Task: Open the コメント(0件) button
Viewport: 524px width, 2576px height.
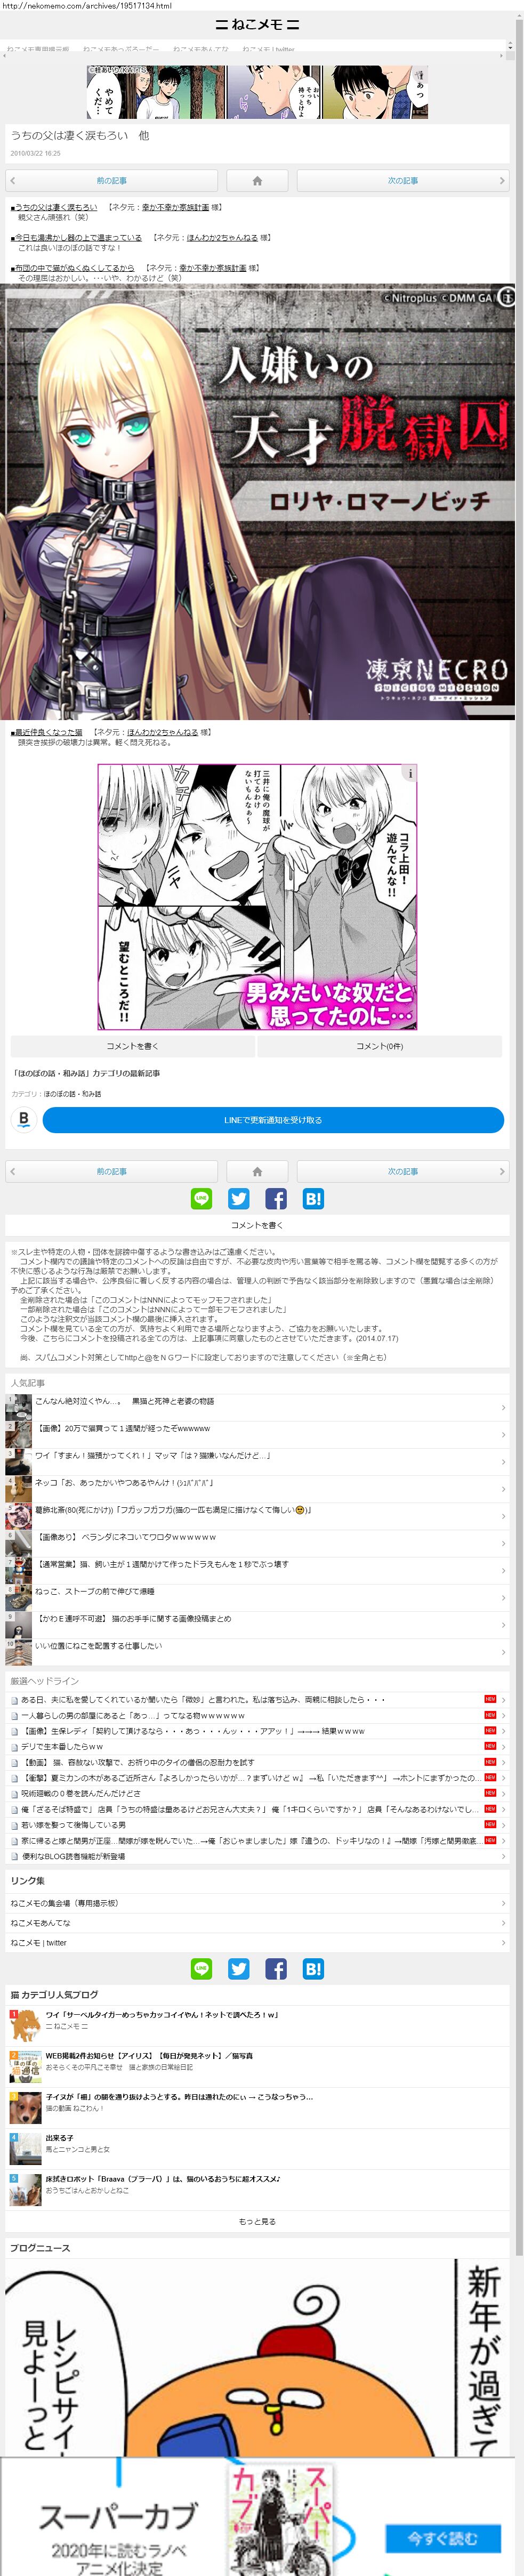Action: [x=379, y=1046]
